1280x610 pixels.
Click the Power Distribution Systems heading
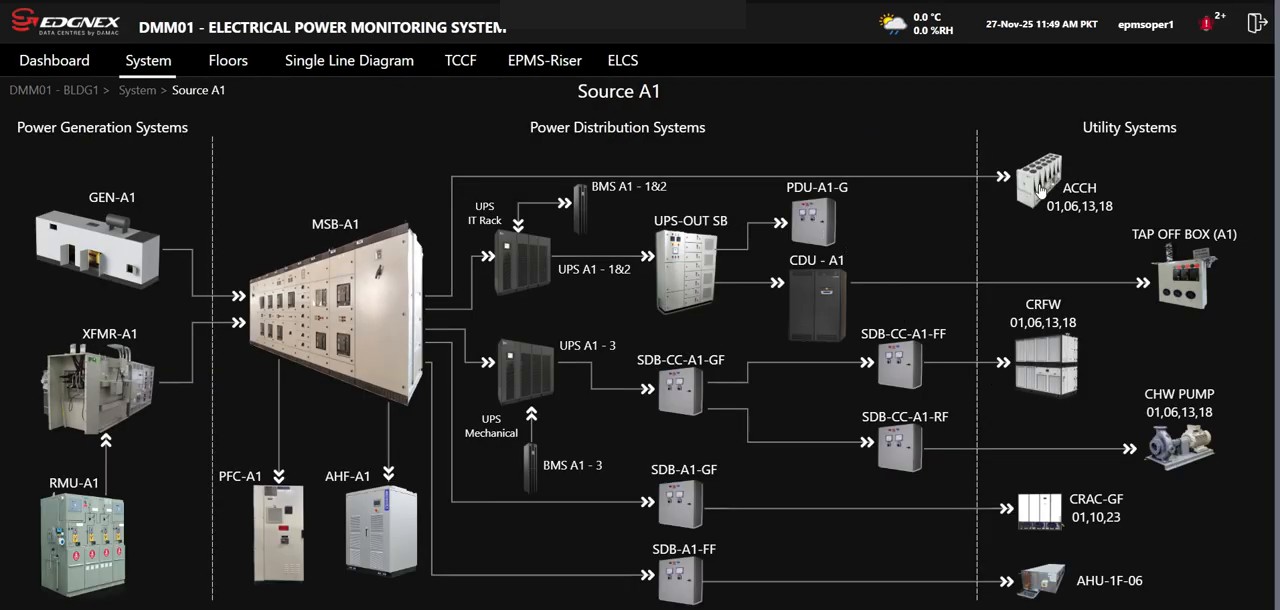(617, 127)
